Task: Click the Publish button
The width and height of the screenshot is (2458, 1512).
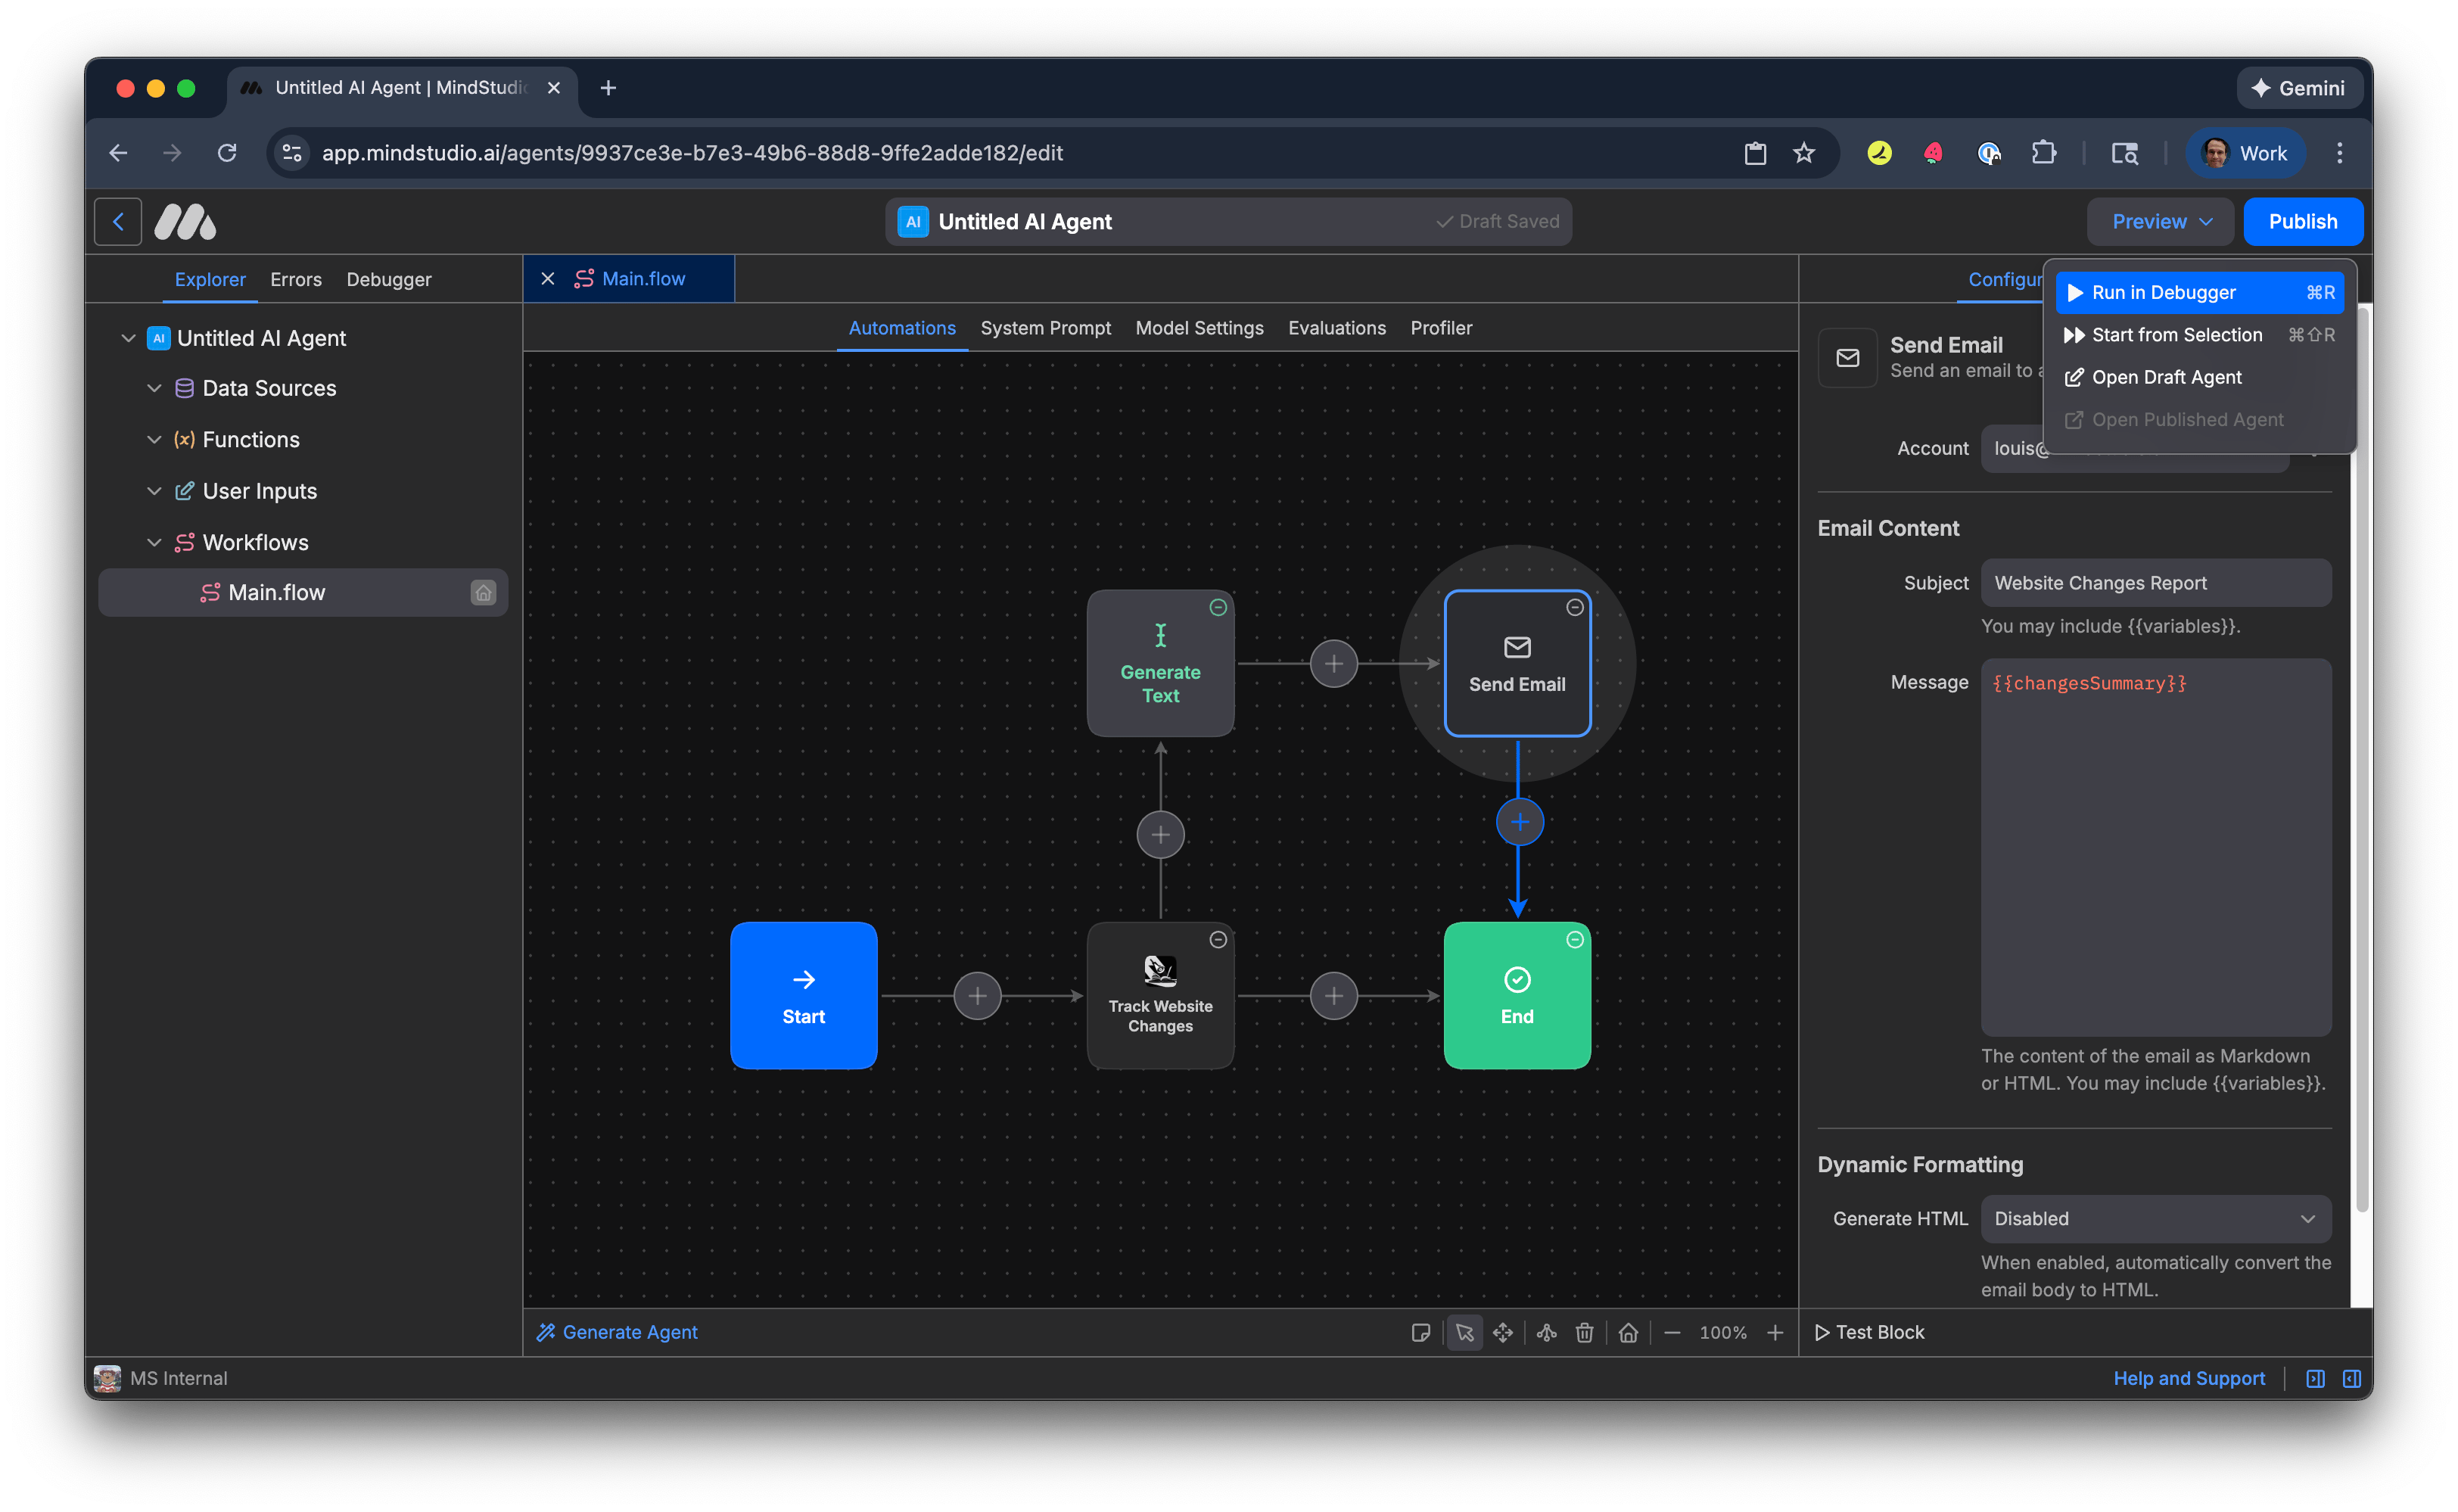Action: (2302, 221)
